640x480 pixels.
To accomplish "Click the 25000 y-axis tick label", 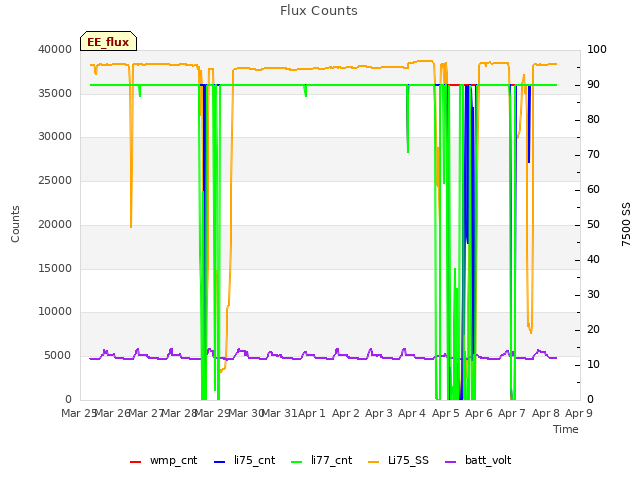I will pyautogui.click(x=55, y=180).
